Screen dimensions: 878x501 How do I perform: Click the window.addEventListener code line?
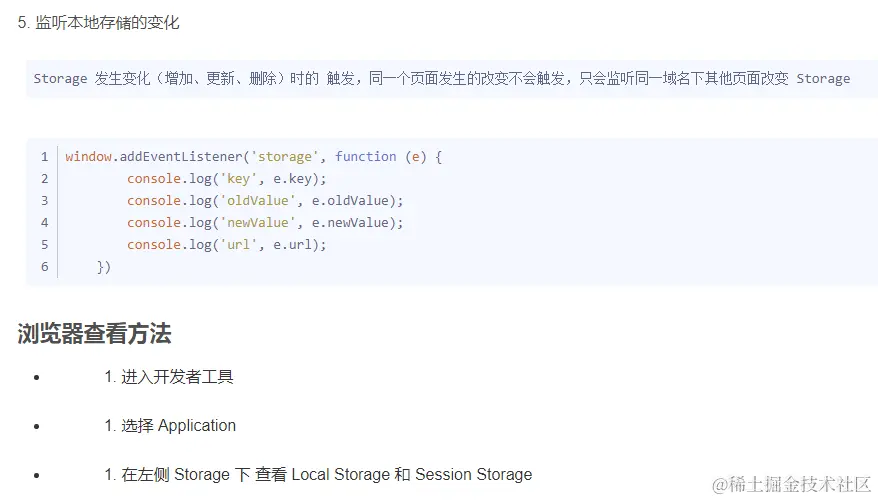coord(253,157)
